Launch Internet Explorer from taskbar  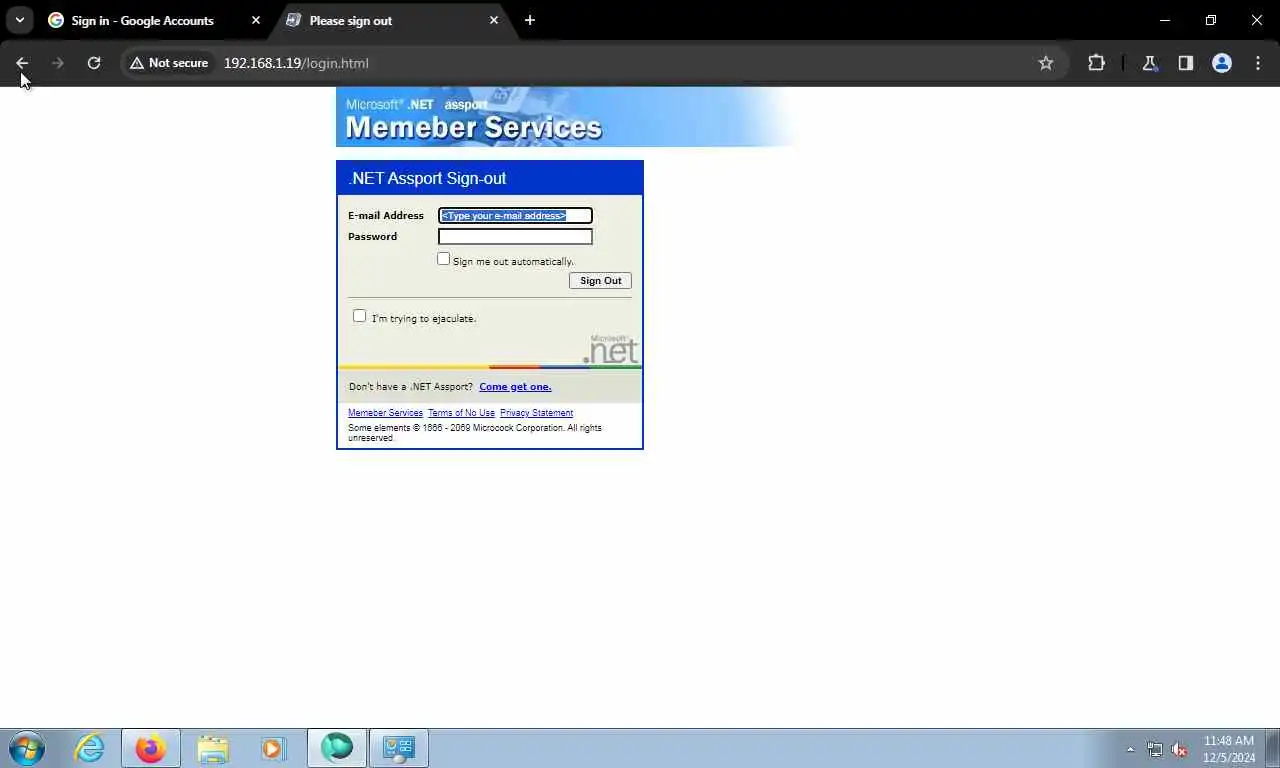click(x=90, y=748)
